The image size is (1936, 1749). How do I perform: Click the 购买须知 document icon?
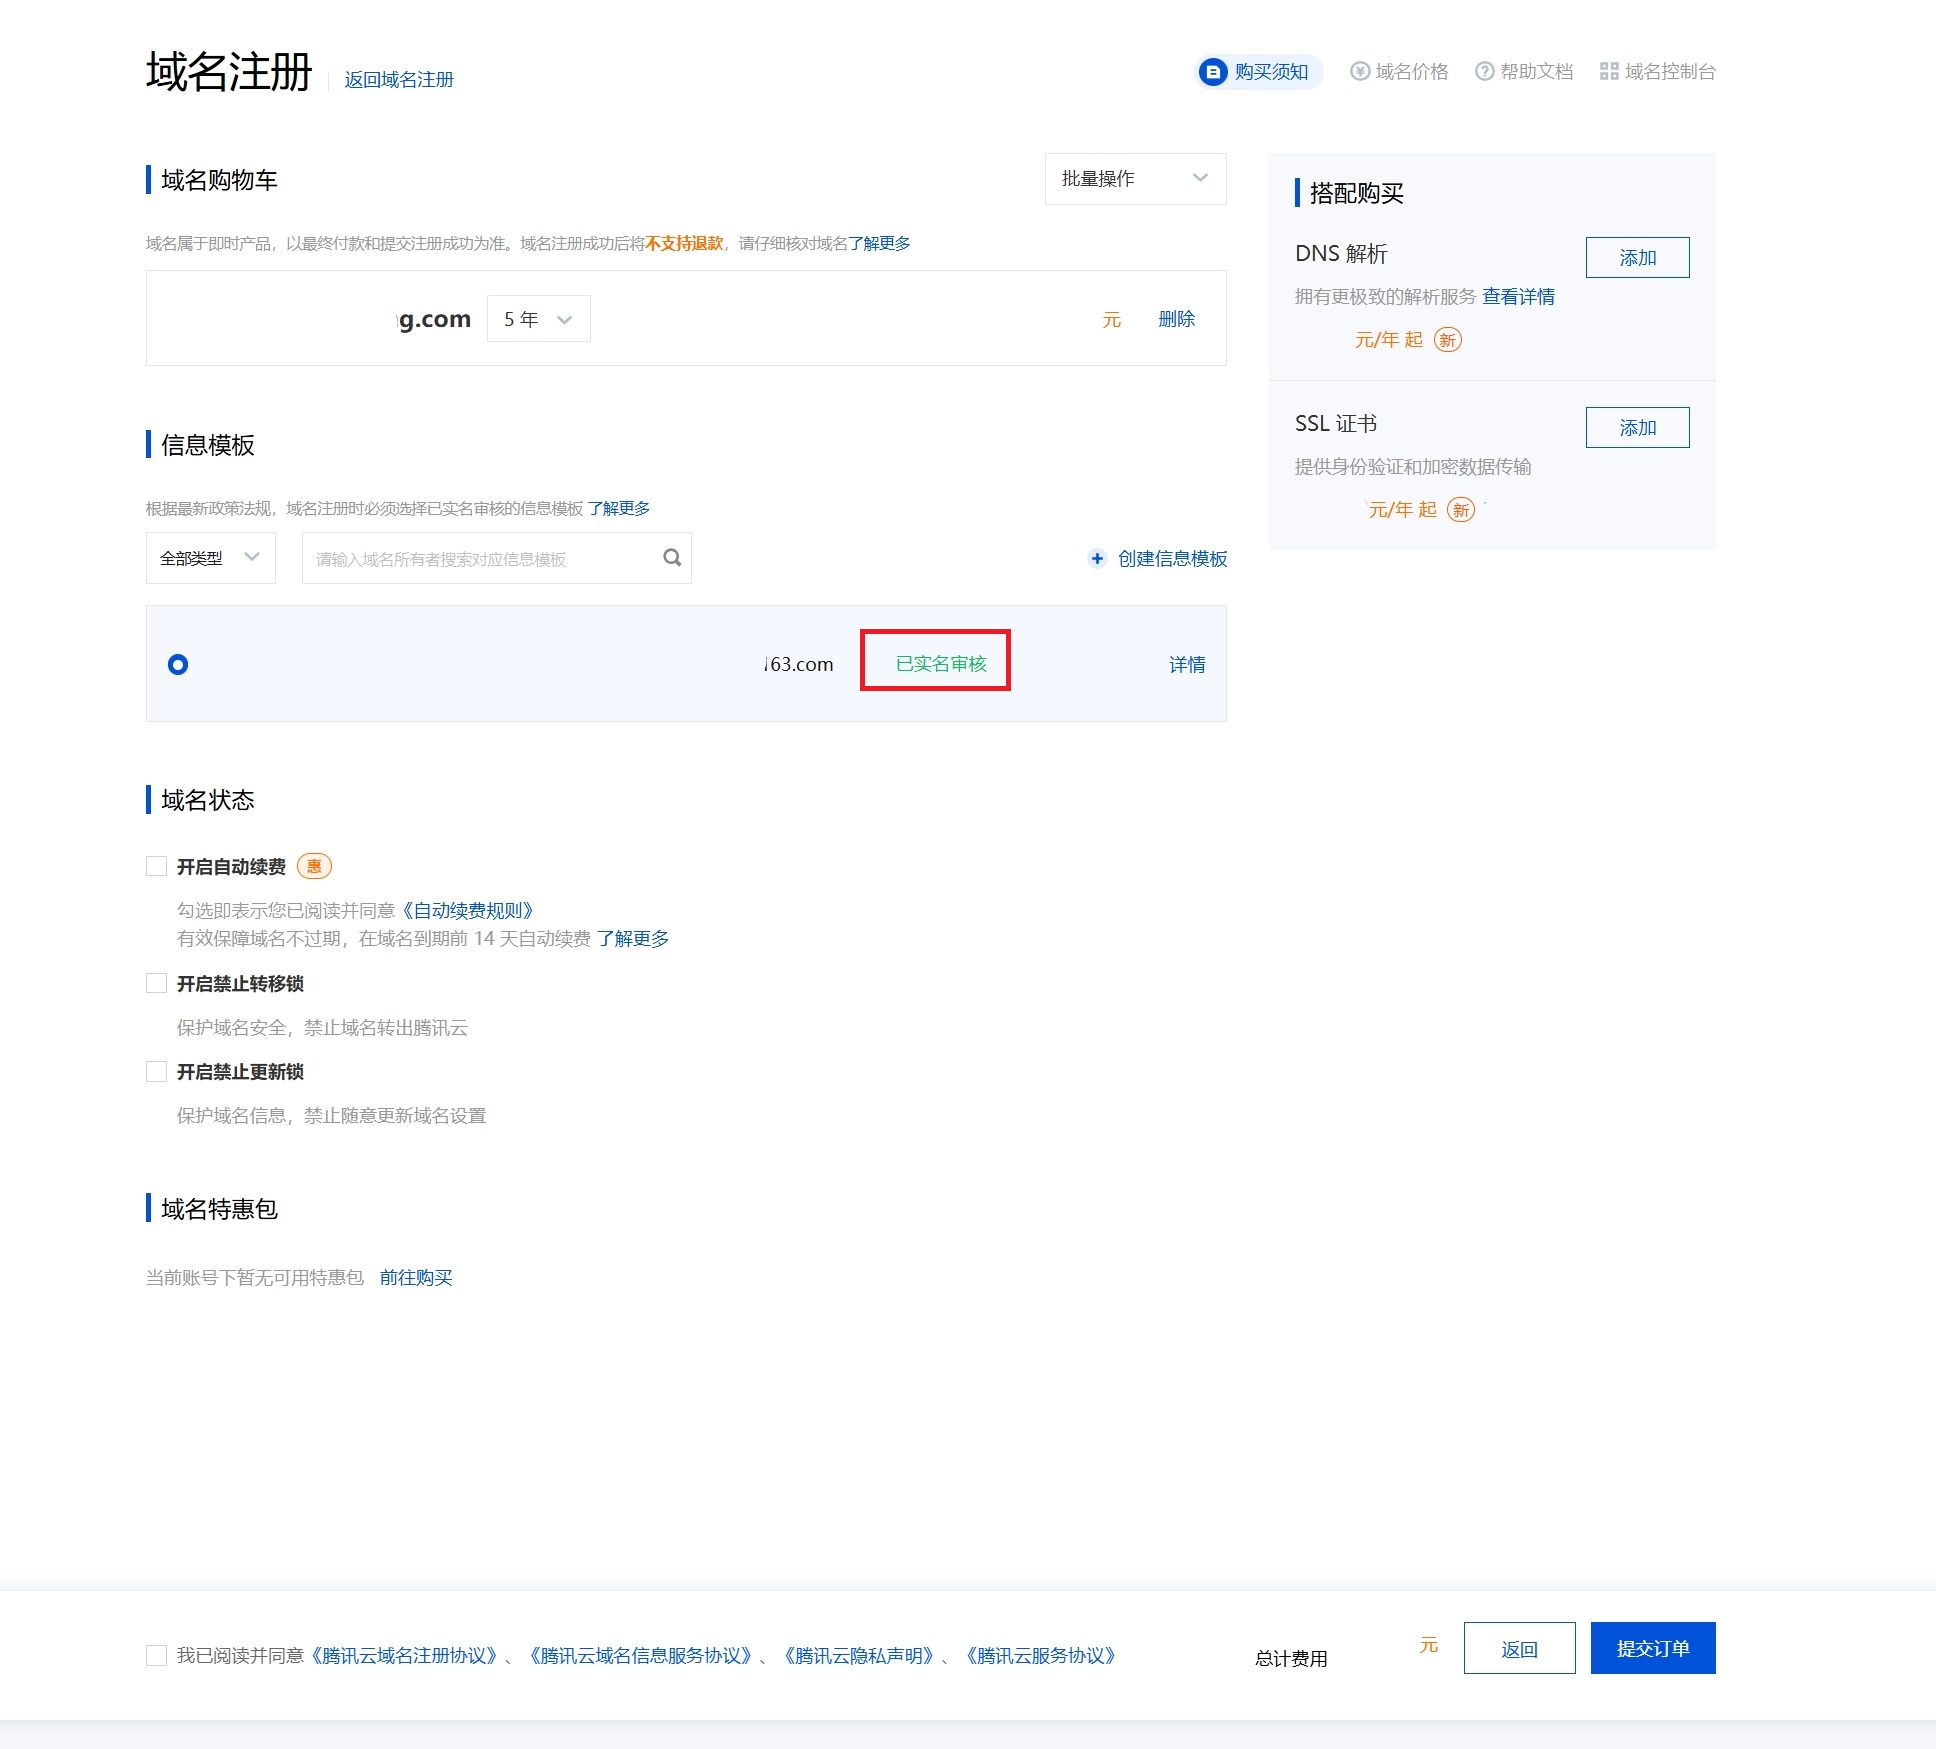tap(1213, 72)
